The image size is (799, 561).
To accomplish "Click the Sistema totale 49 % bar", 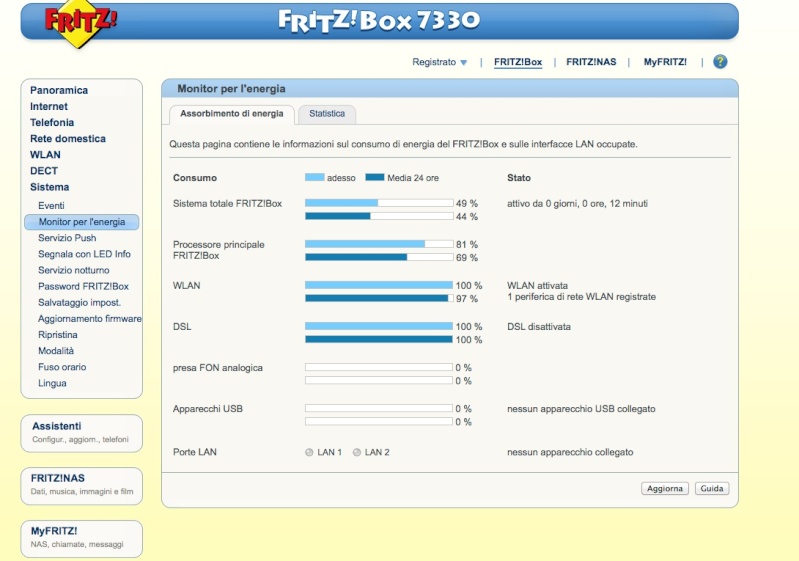I will [379, 203].
